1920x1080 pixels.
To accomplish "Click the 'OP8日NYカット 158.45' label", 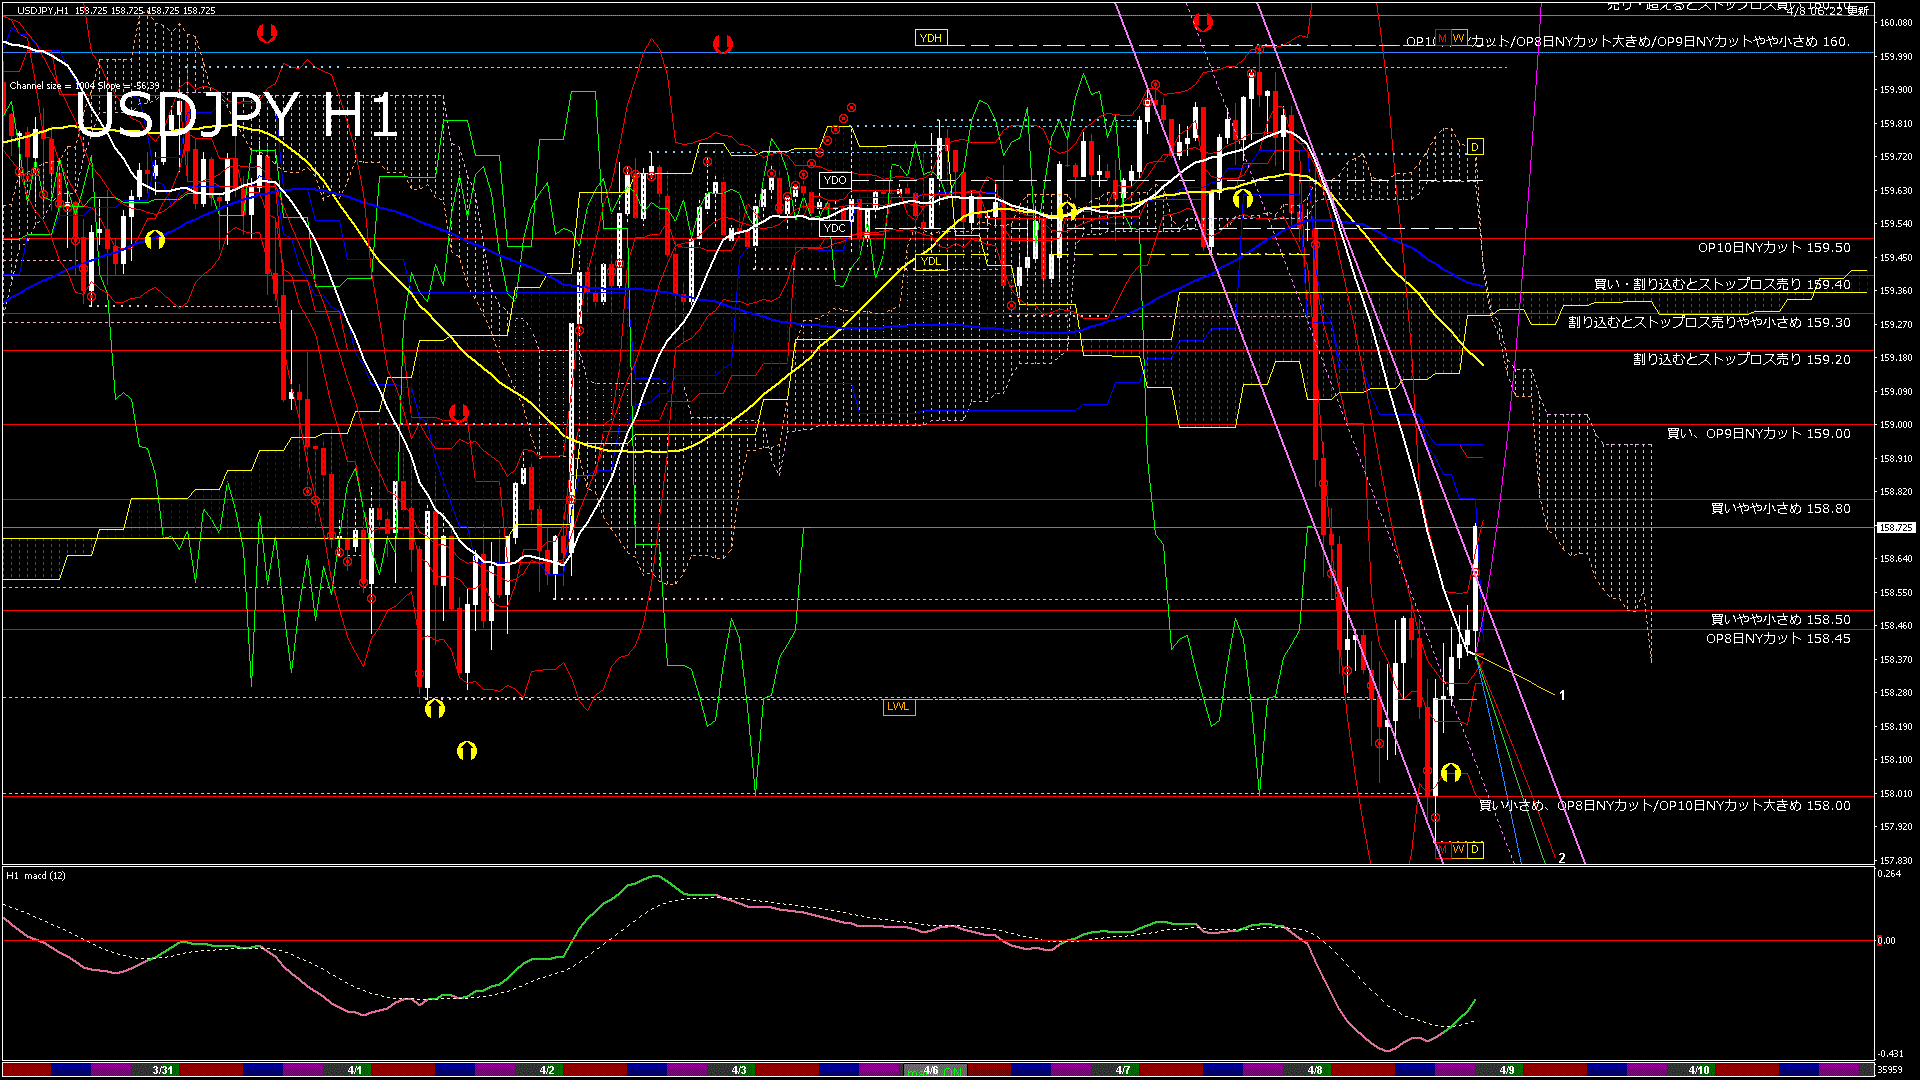I will 1777,639.
